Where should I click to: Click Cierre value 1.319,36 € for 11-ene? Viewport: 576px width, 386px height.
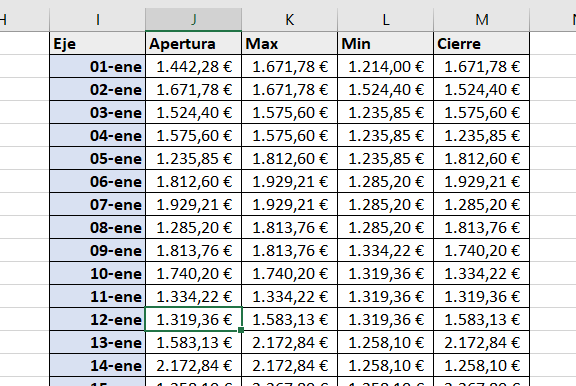pos(482,296)
